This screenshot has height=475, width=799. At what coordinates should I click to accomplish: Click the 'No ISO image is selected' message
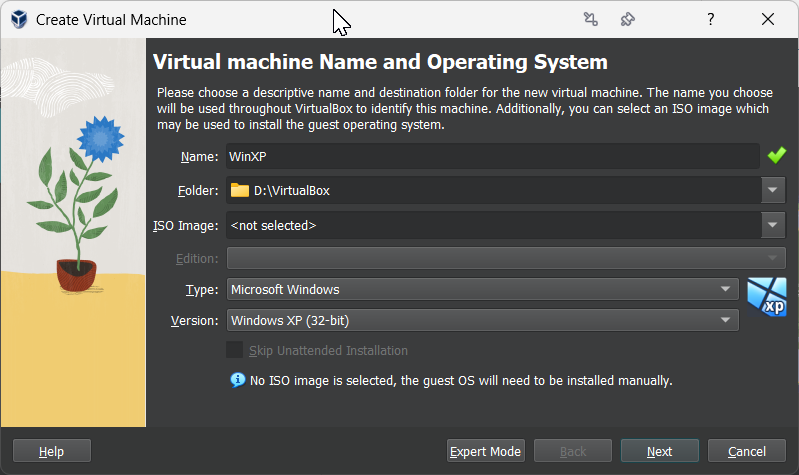(x=461, y=381)
